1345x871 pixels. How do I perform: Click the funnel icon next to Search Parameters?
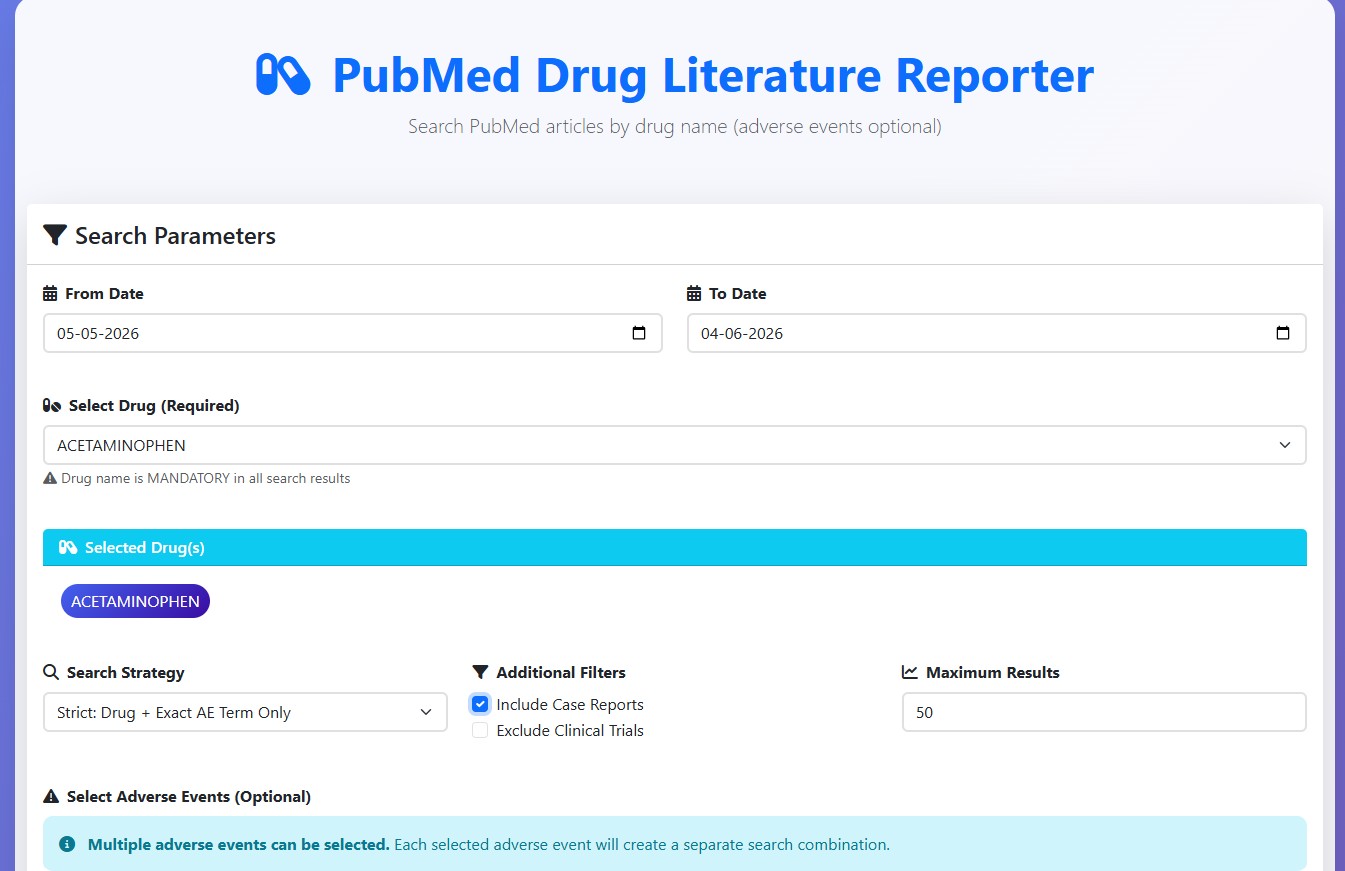(x=55, y=236)
